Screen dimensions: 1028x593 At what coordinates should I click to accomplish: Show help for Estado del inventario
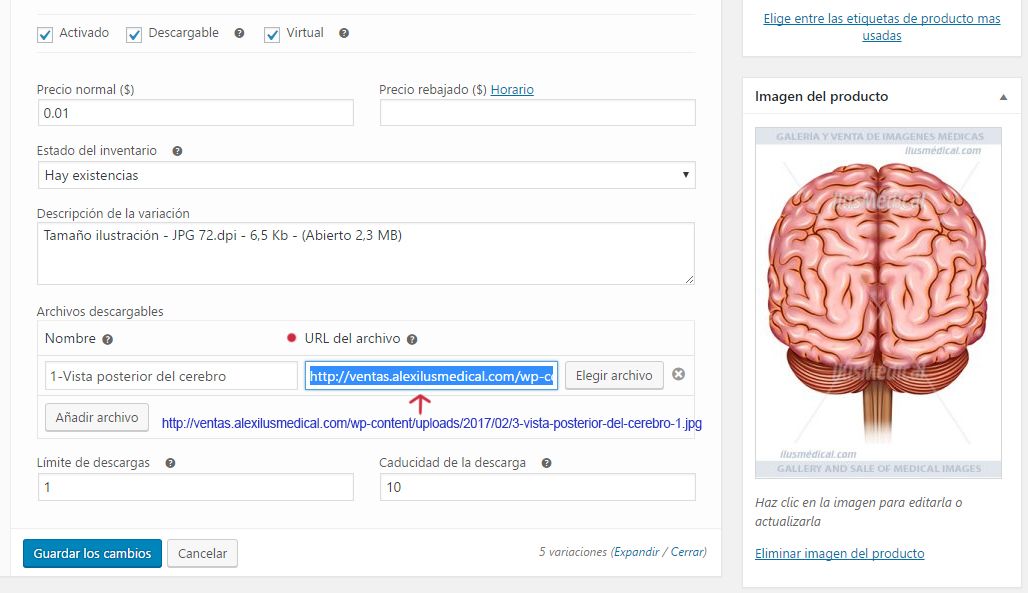pyautogui.click(x=177, y=151)
